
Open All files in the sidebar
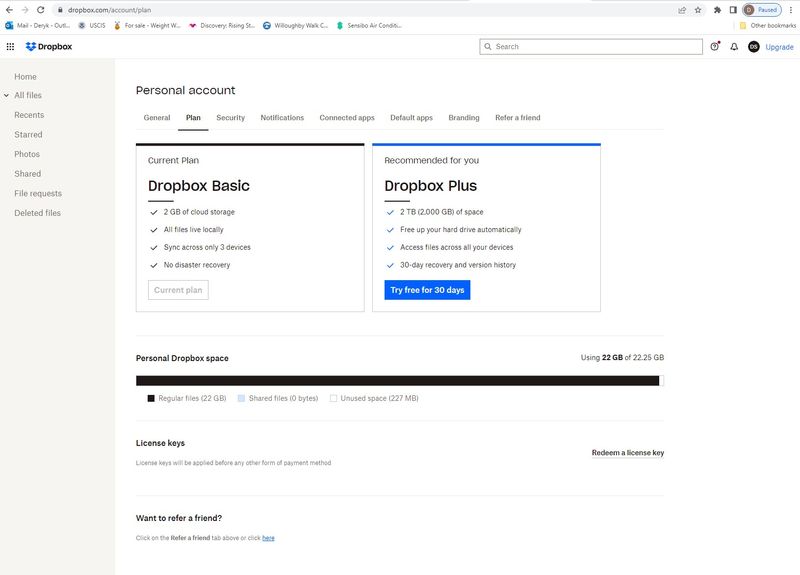tap(28, 95)
